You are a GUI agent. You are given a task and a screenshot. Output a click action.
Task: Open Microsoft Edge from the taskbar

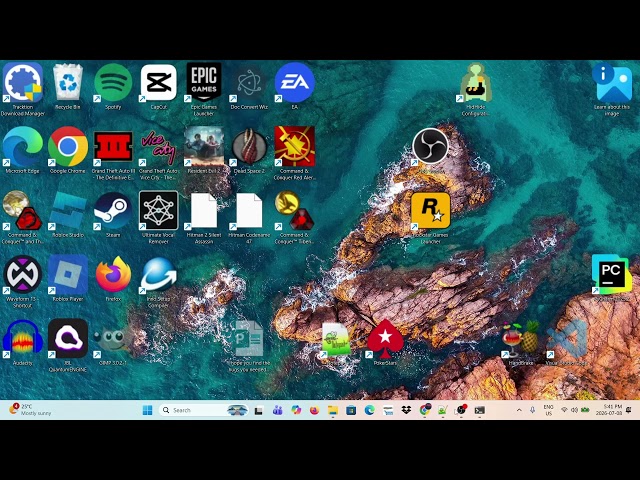(x=369, y=410)
